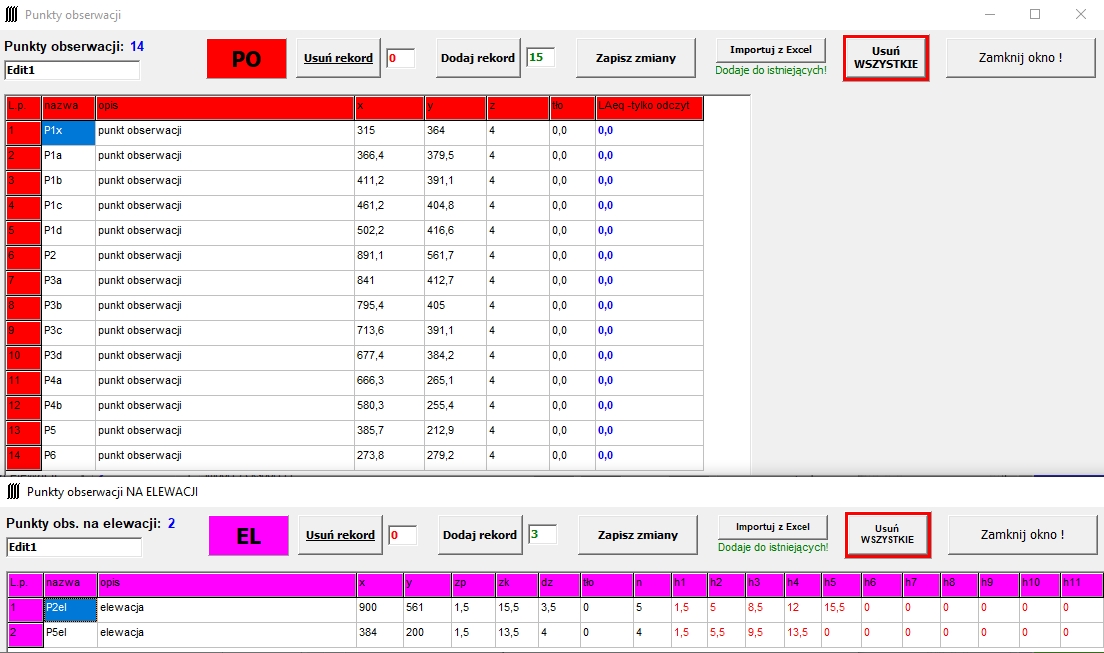
Task: Select the P1x name cell
Action: [x=68, y=131]
